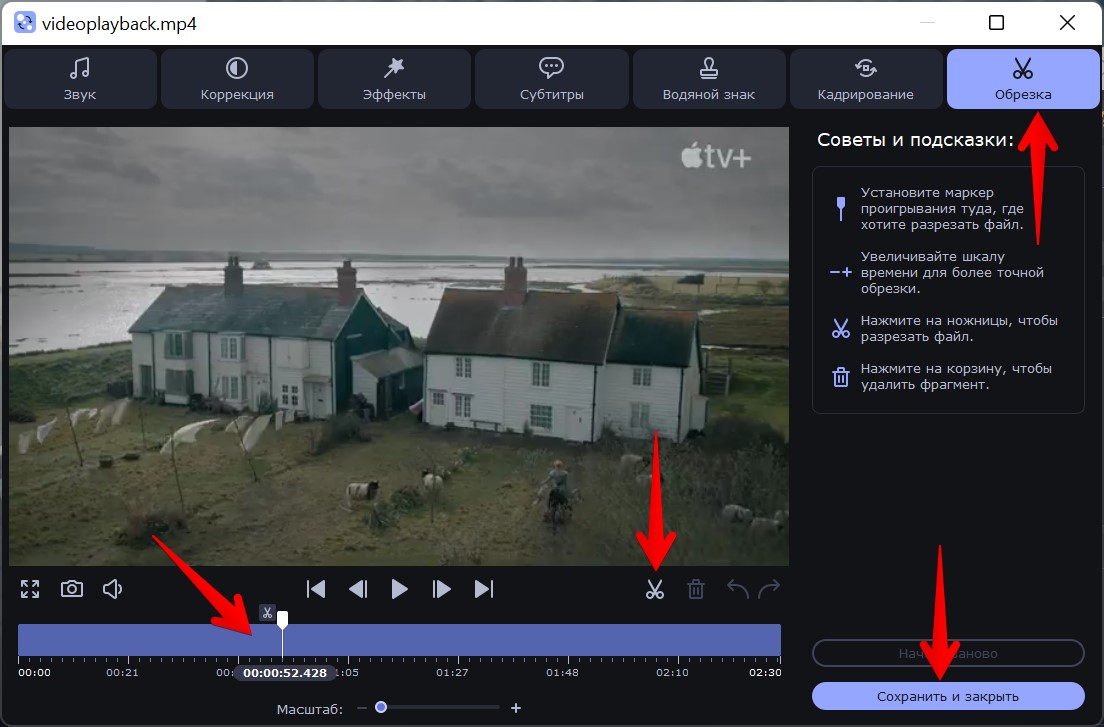The height and width of the screenshot is (727, 1104).
Task: Switch to the Коррекция tab
Action: tap(237, 79)
